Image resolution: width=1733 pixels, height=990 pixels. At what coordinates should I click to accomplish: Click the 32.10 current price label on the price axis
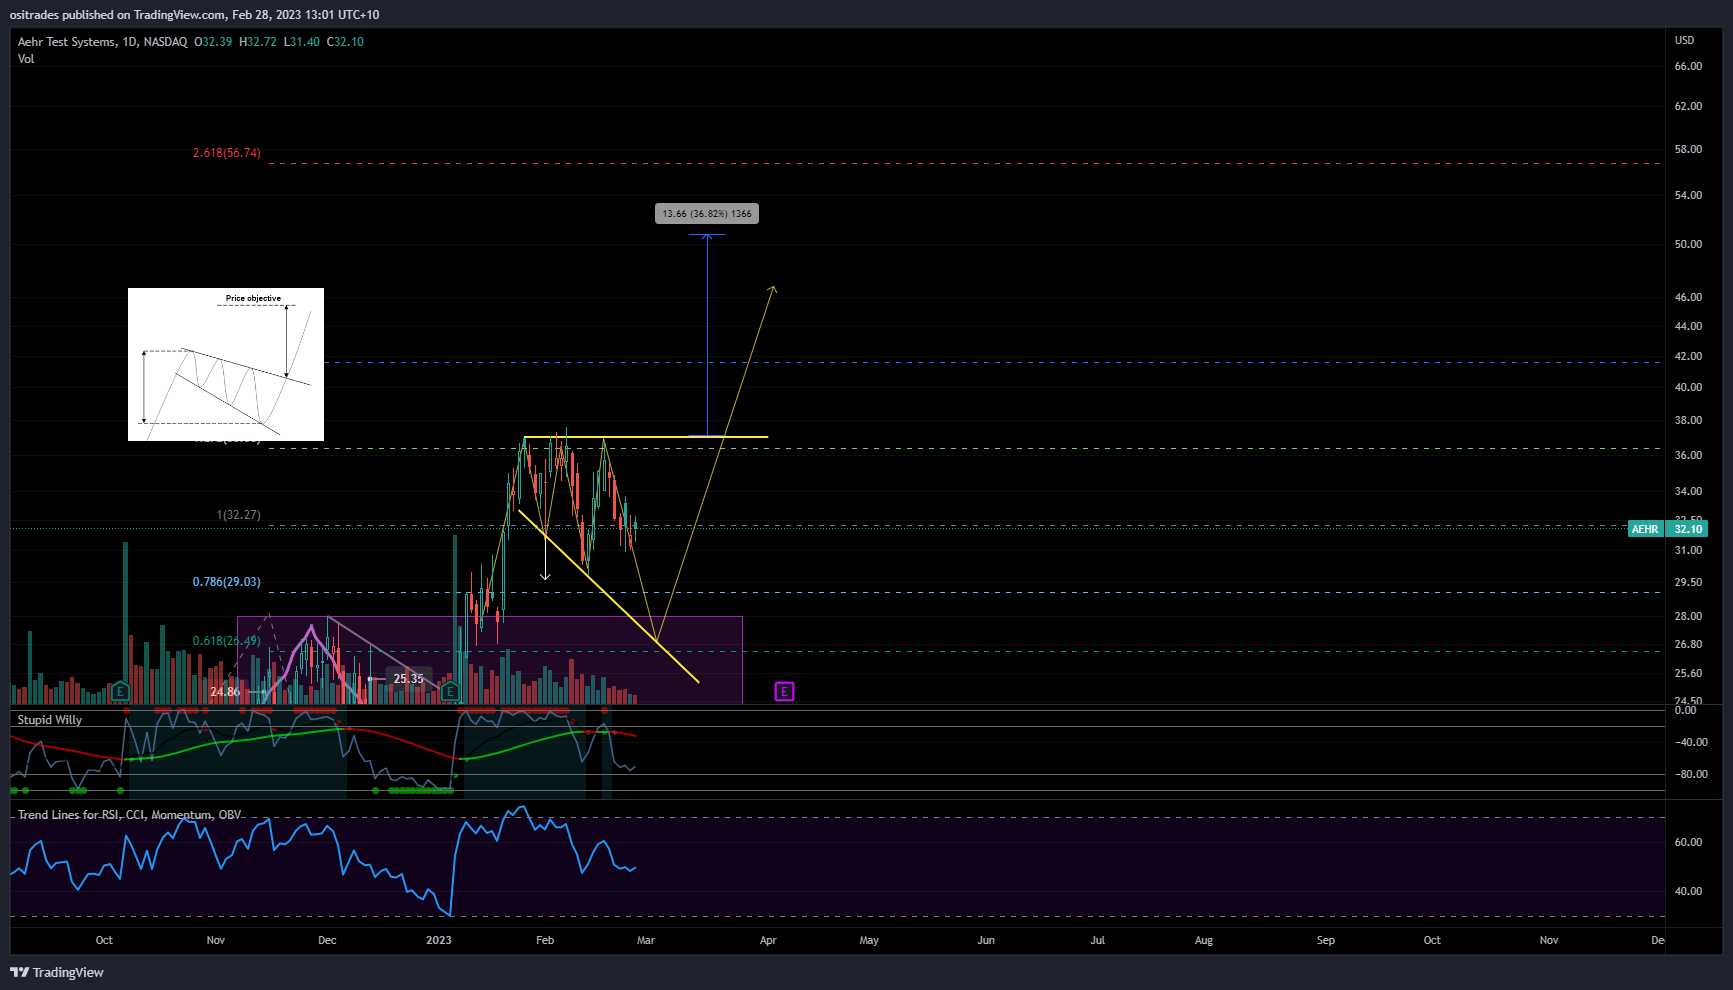pos(1688,529)
